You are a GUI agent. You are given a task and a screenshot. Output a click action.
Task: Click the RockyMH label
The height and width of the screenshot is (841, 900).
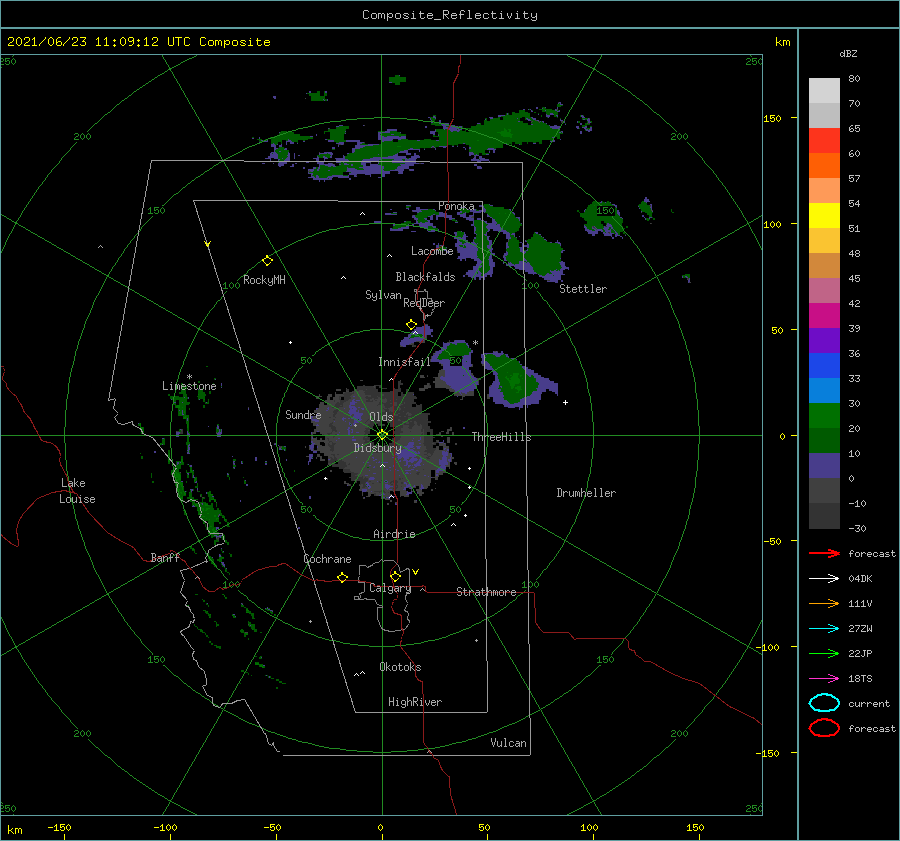(x=264, y=280)
